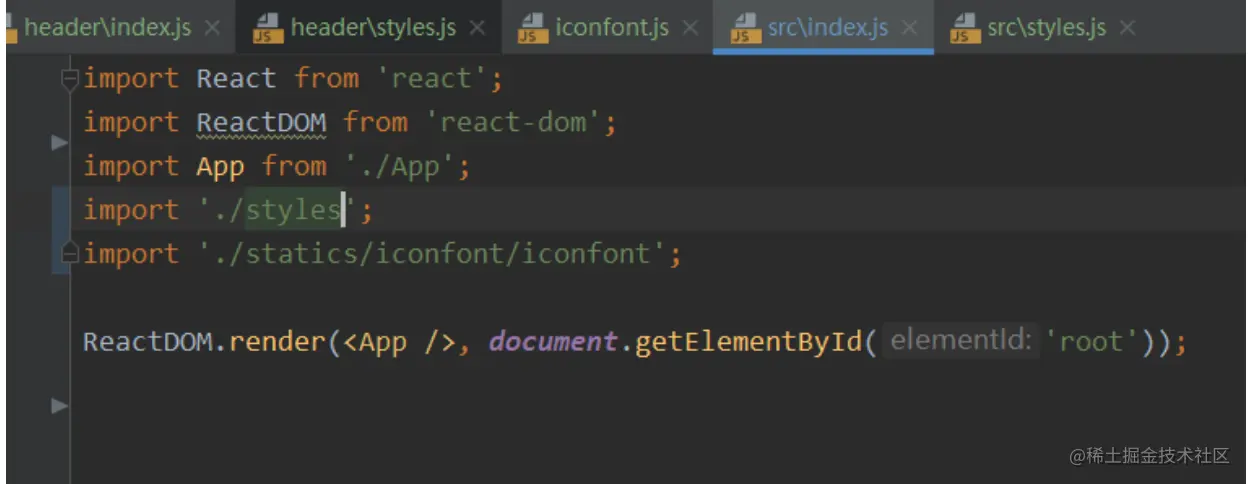Image resolution: width=1248 pixels, height=484 pixels.
Task: Close the header\index.js tab
Action: [212, 28]
